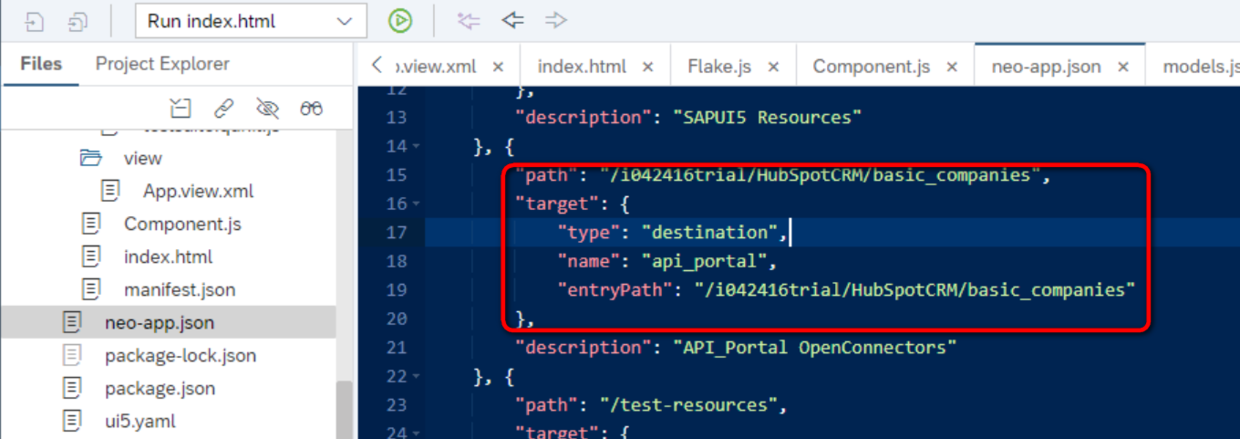The width and height of the screenshot is (1240, 439).
Task: Switch to the Files tab
Action: tap(41, 64)
